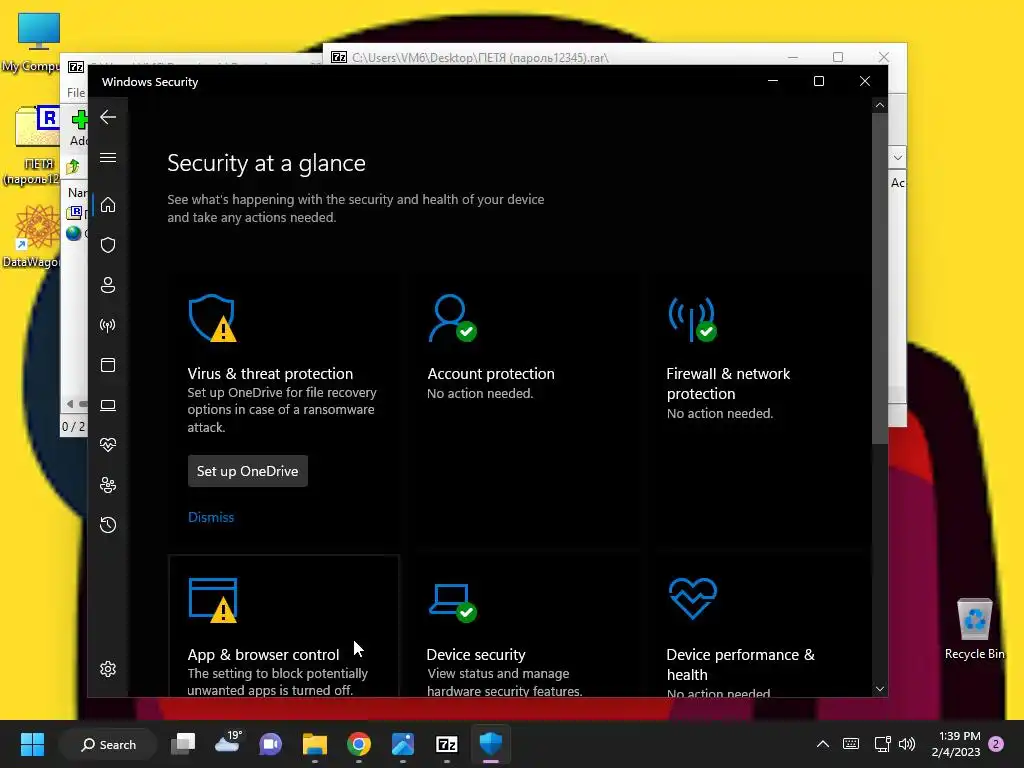Open the Recycle Bin desktop icon
The height and width of the screenshot is (768, 1024).
pos(974,628)
